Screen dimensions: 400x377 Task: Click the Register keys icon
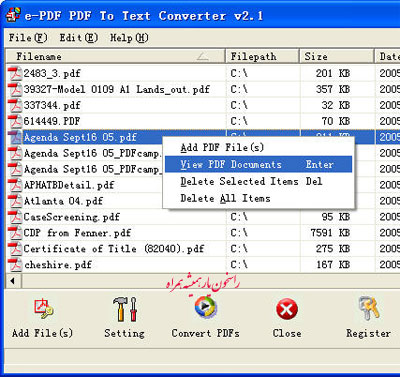(x=369, y=308)
